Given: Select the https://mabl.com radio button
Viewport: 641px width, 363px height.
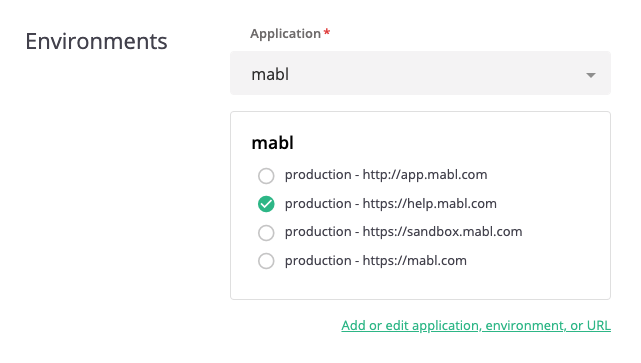Looking at the screenshot, I should click(x=266, y=261).
